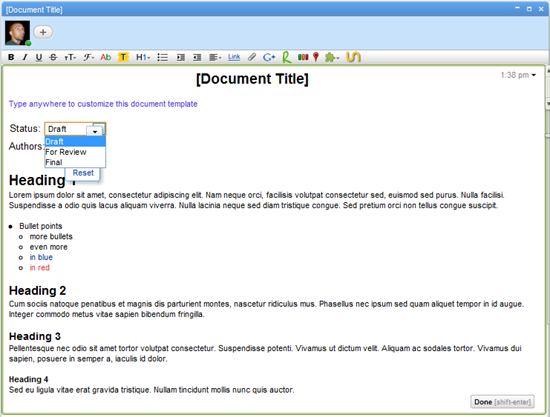
Task: Open the 1:38 pm timestamp menu
Action: (518, 75)
